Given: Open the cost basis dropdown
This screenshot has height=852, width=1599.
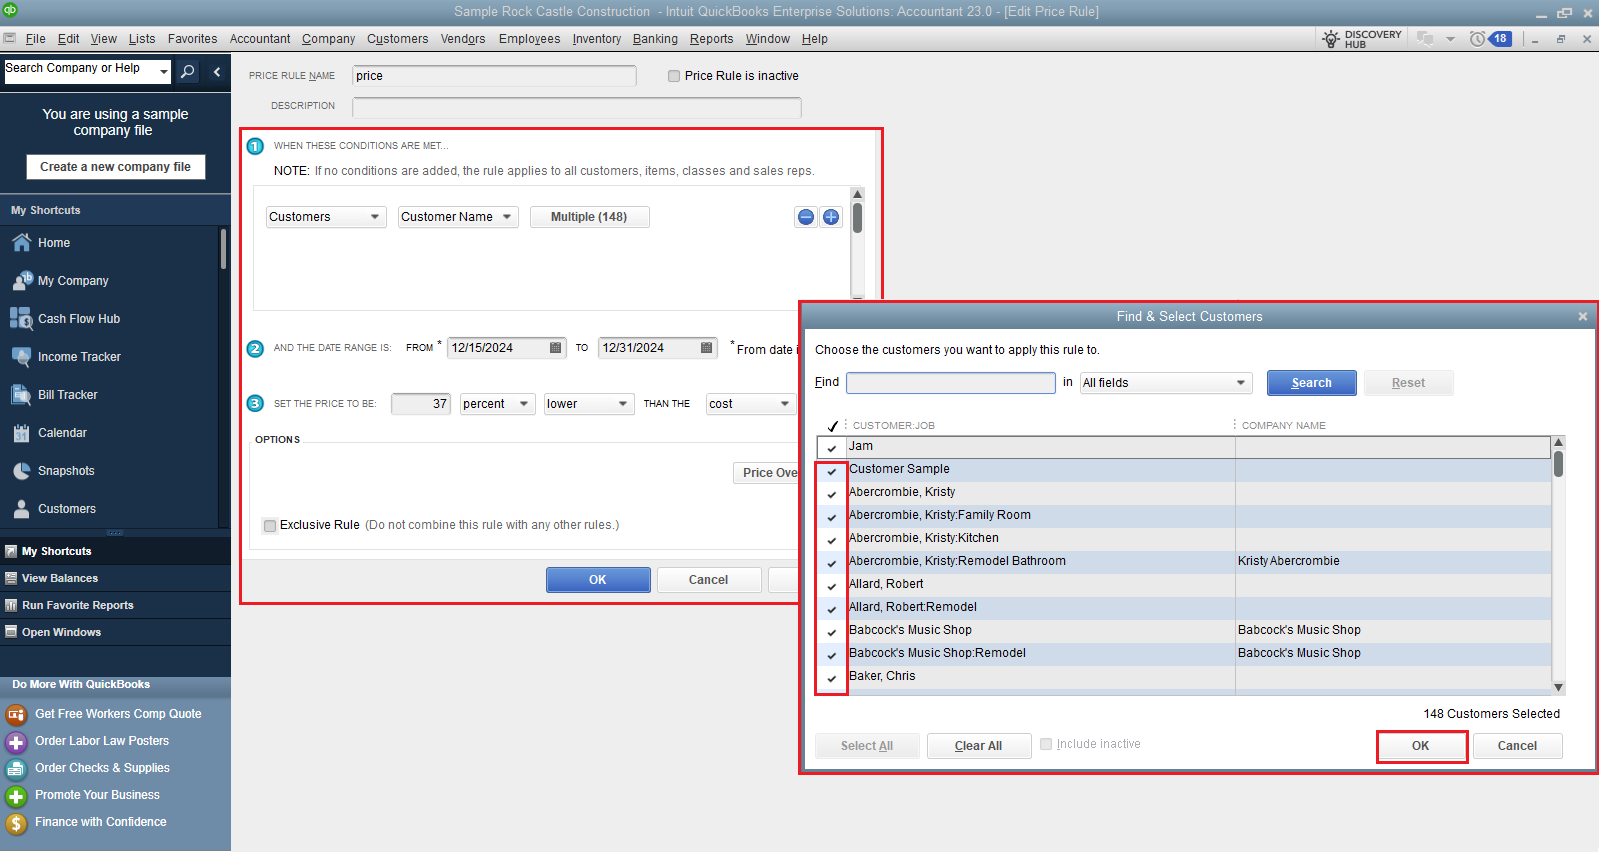Looking at the screenshot, I should pos(751,404).
